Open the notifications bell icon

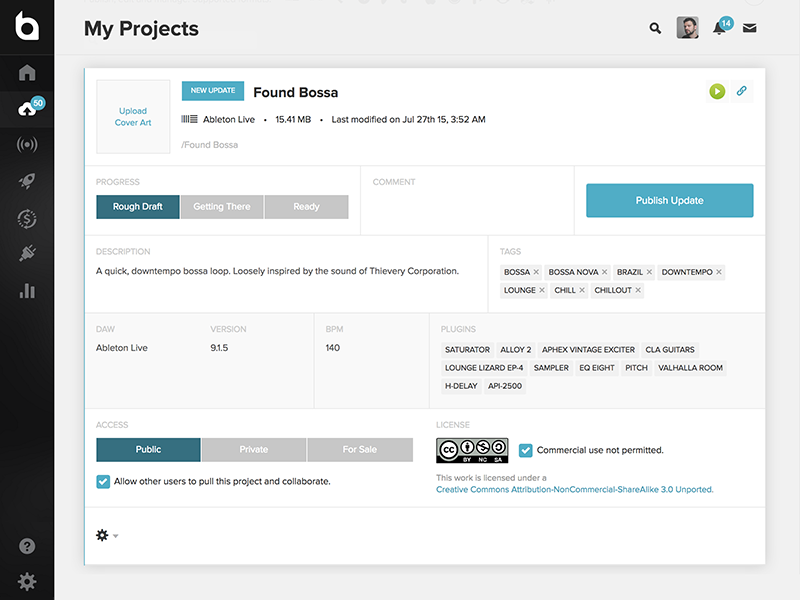(x=719, y=28)
